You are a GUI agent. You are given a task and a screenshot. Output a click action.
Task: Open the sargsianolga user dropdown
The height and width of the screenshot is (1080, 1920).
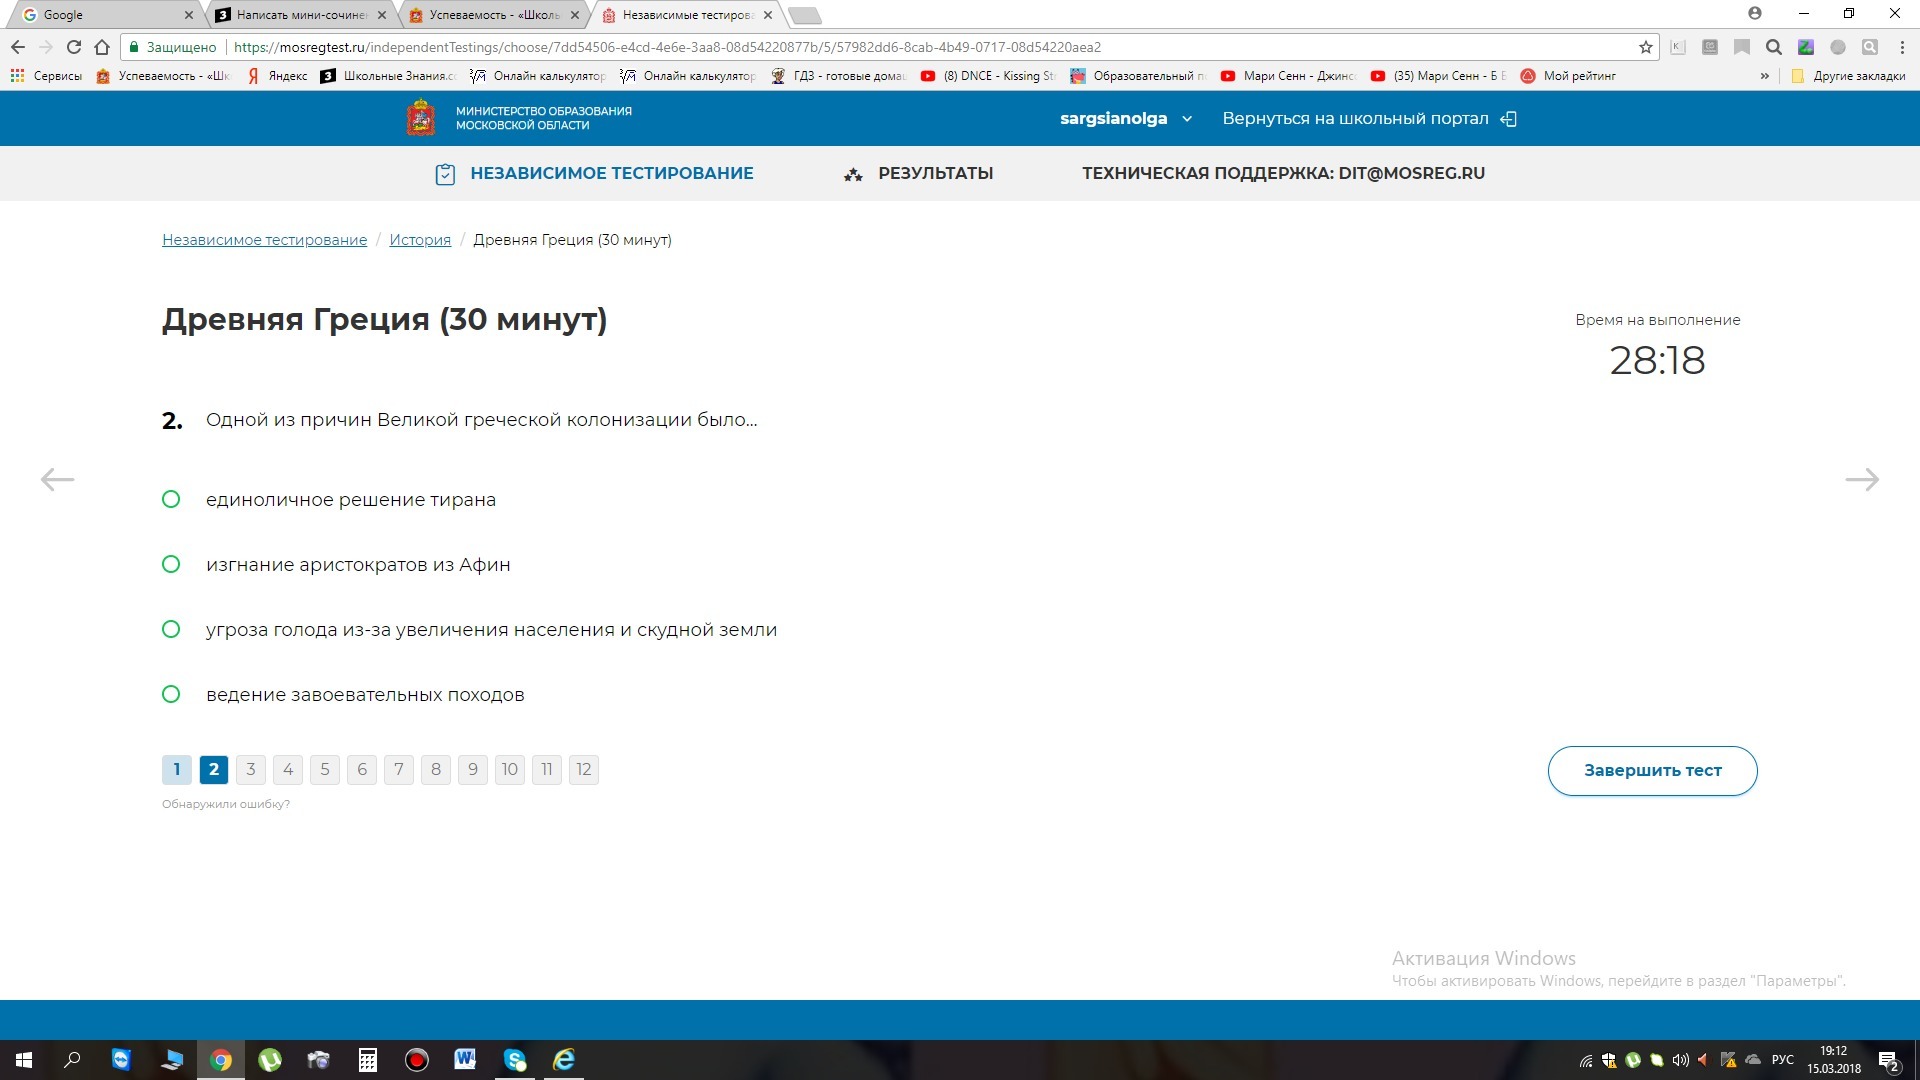1125,119
